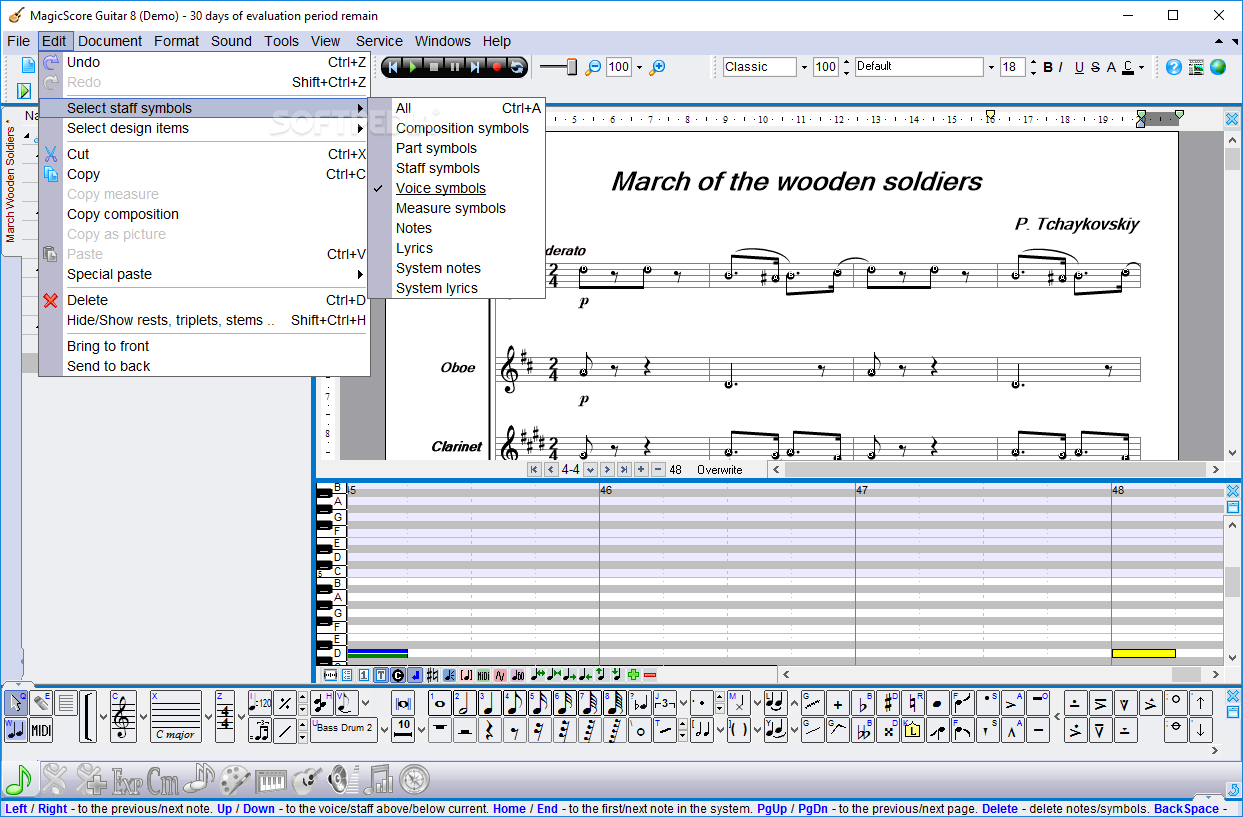
Task: Click the green plus add icon in piano roll
Action: (633, 675)
